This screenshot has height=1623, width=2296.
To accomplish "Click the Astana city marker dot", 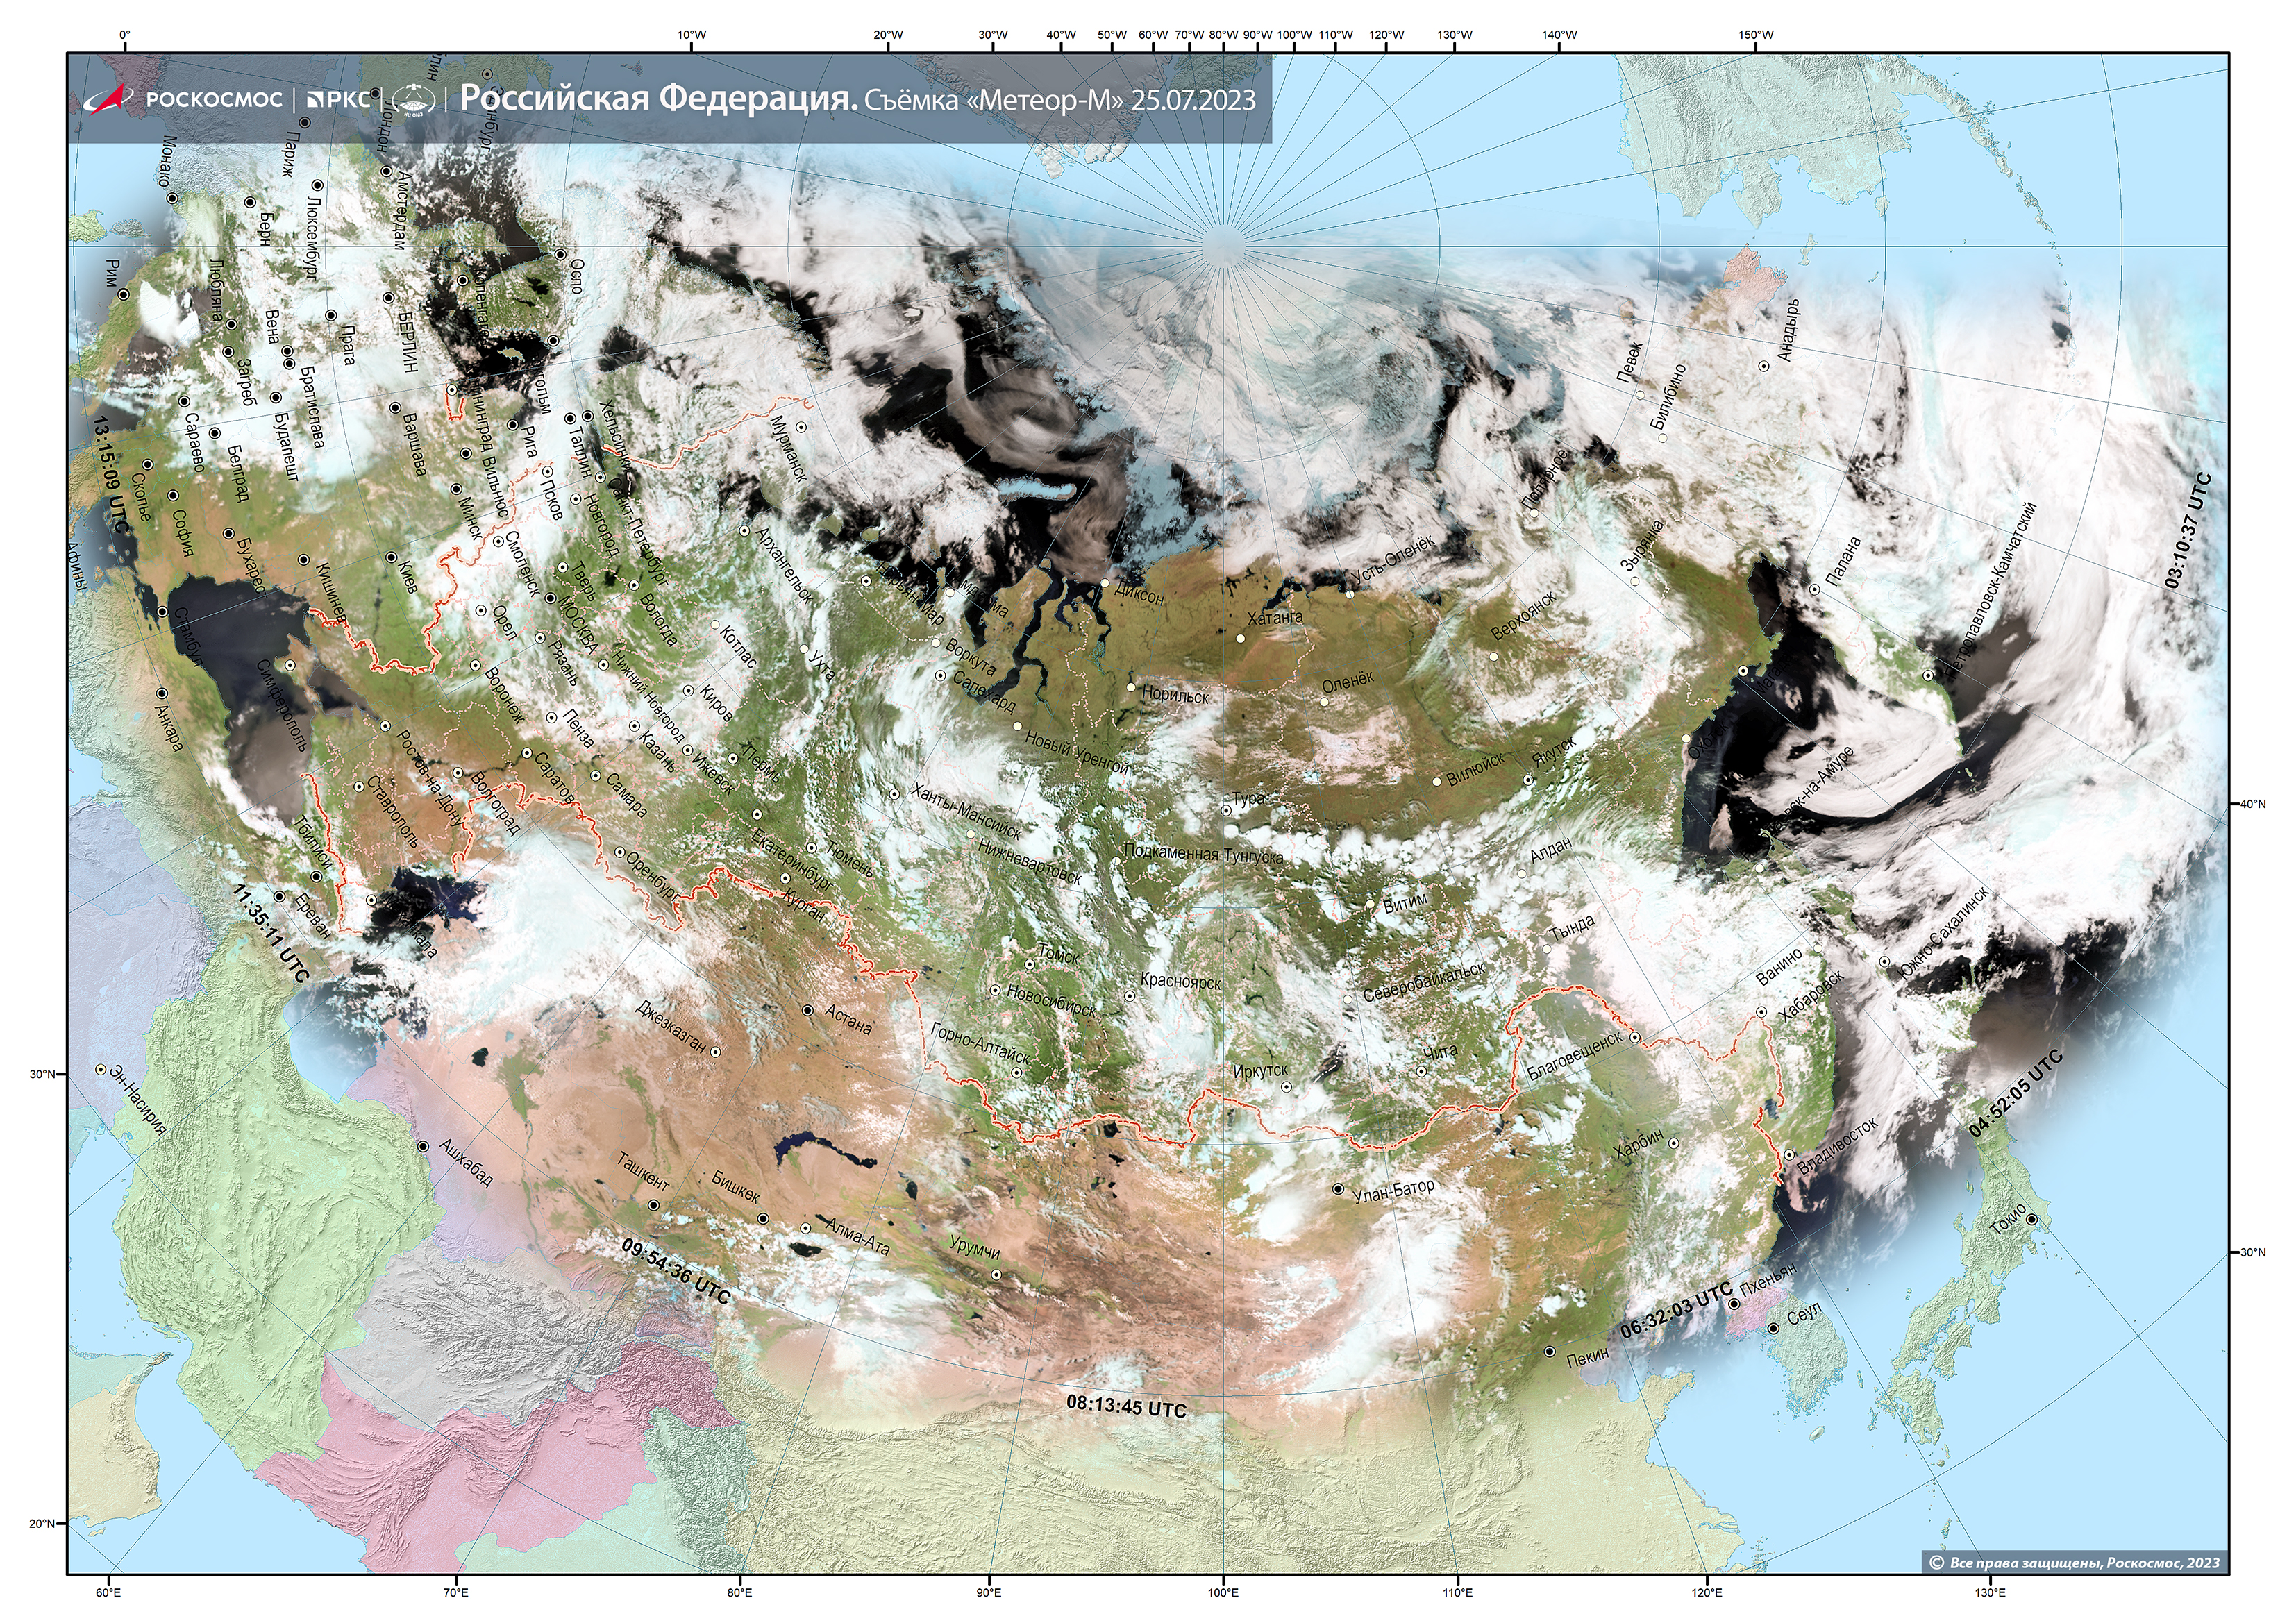I will (x=808, y=1010).
